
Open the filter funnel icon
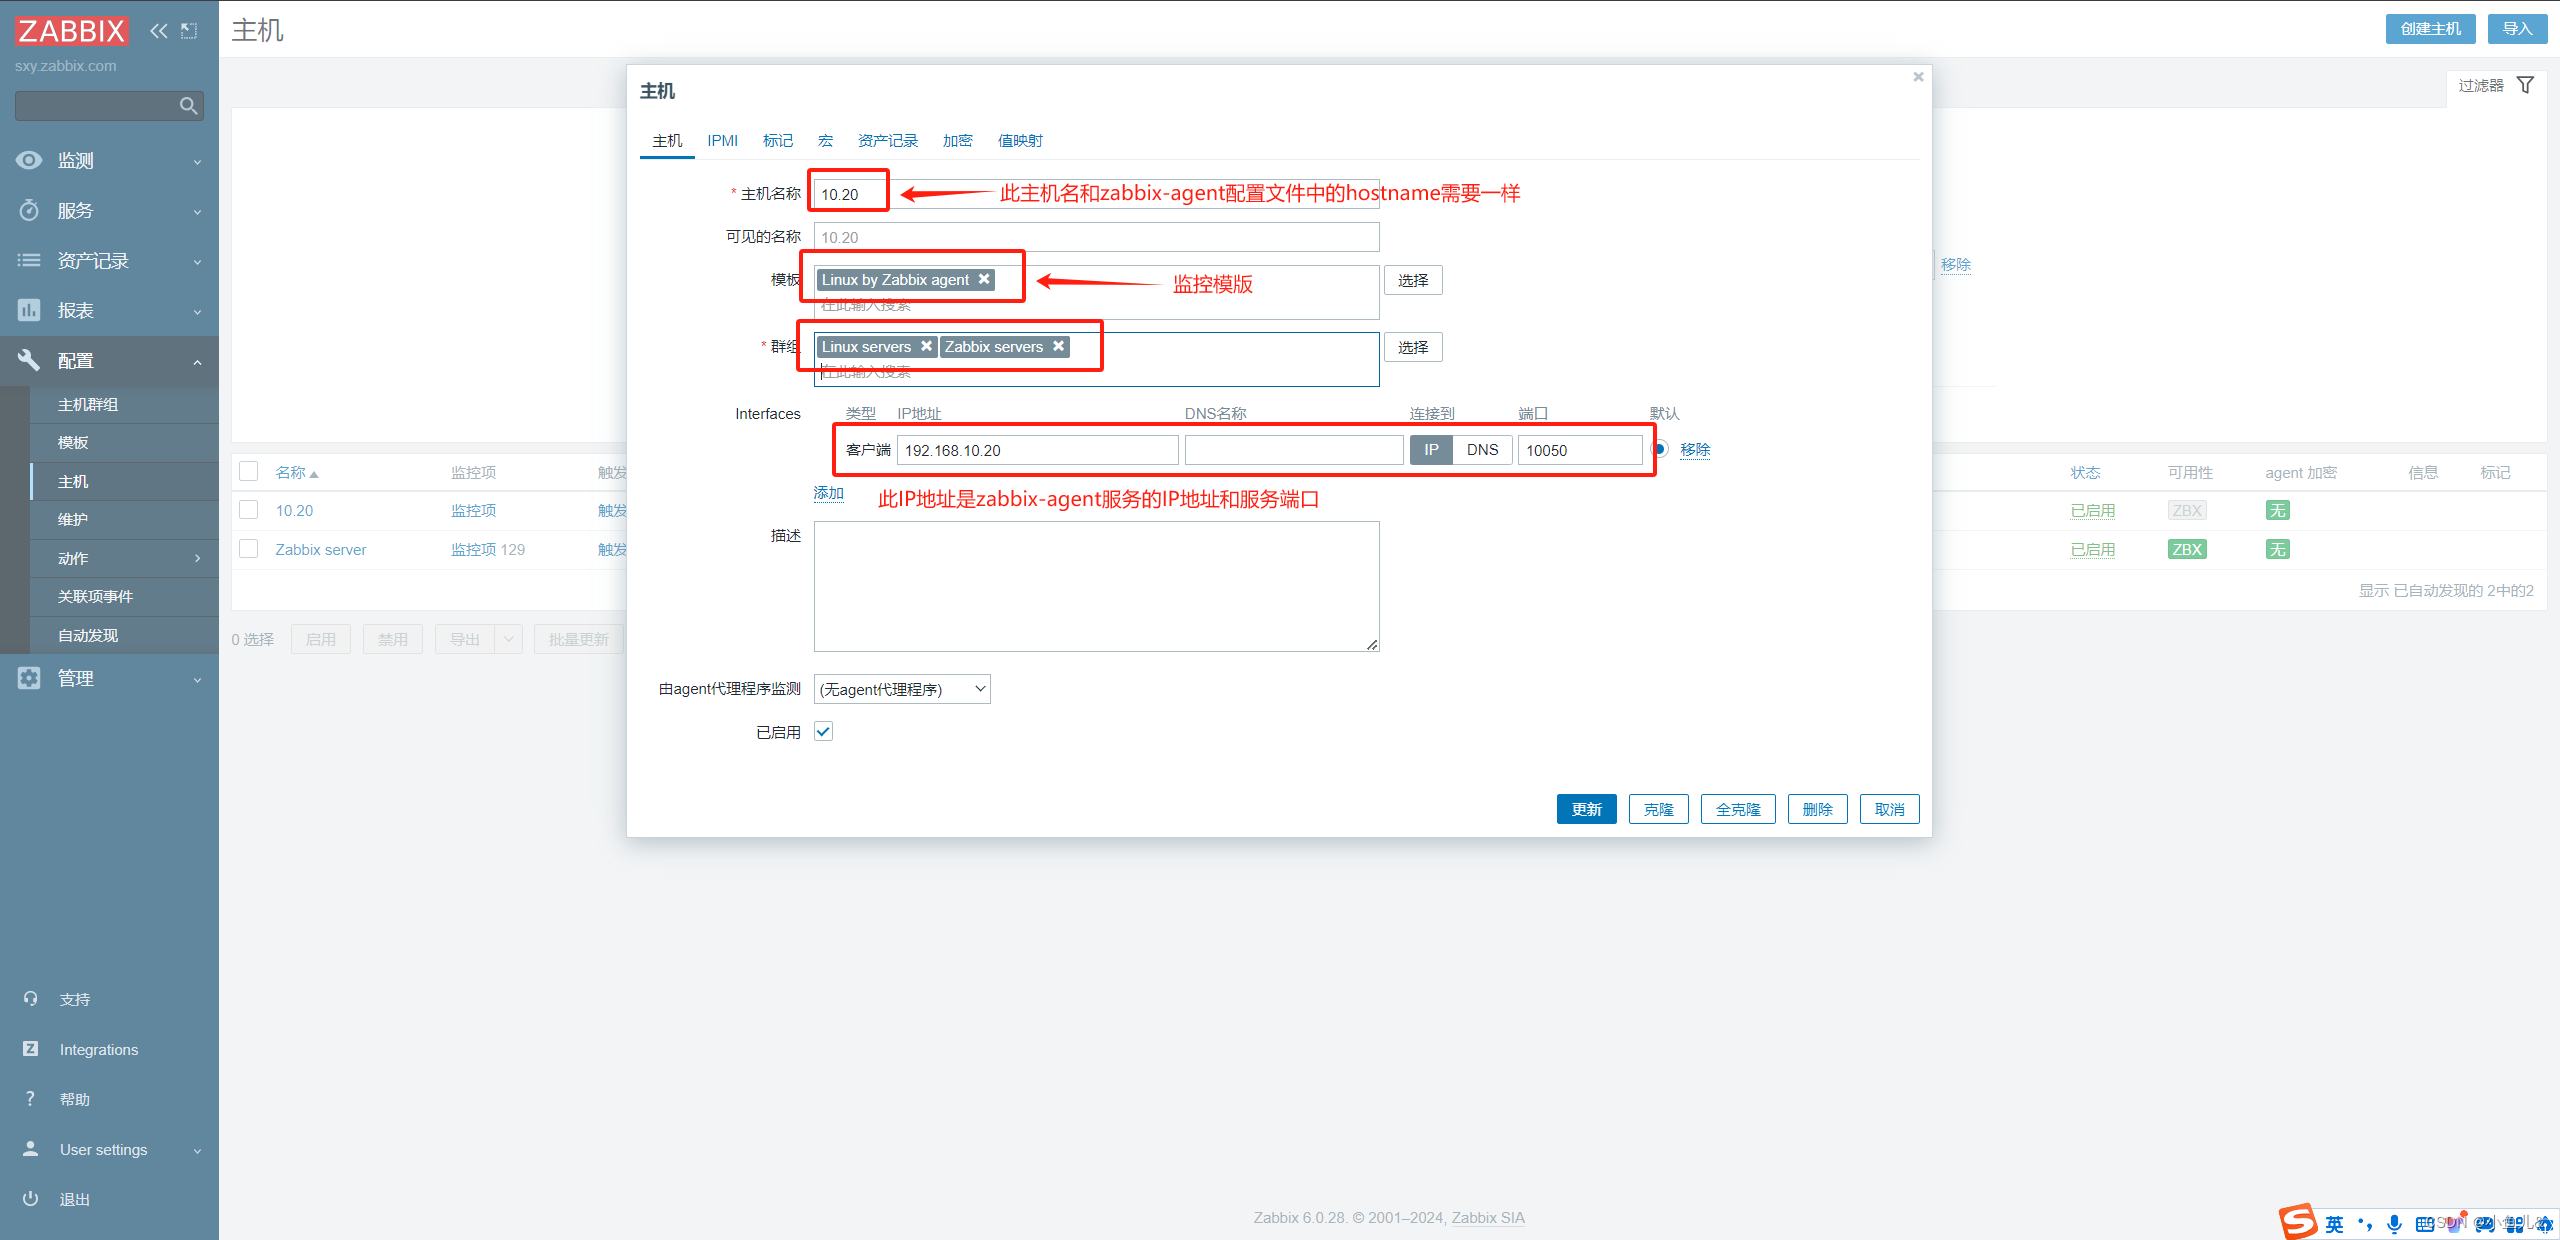tap(2525, 85)
